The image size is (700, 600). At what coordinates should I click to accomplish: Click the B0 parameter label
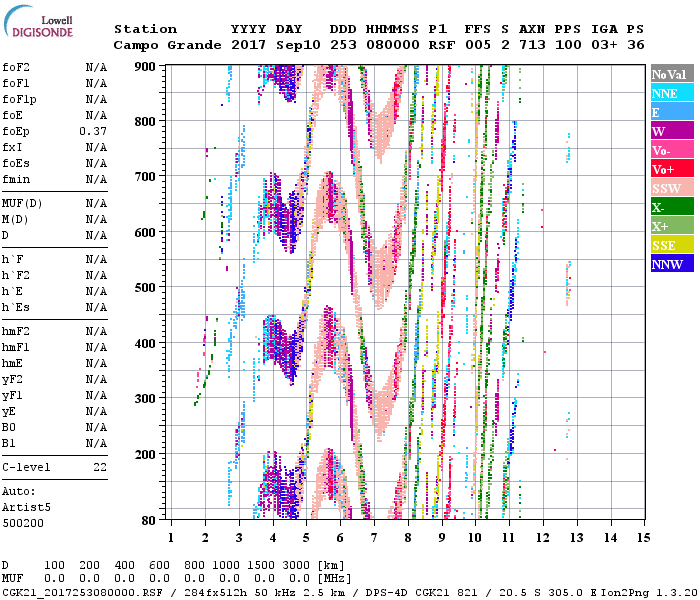pos(8,428)
